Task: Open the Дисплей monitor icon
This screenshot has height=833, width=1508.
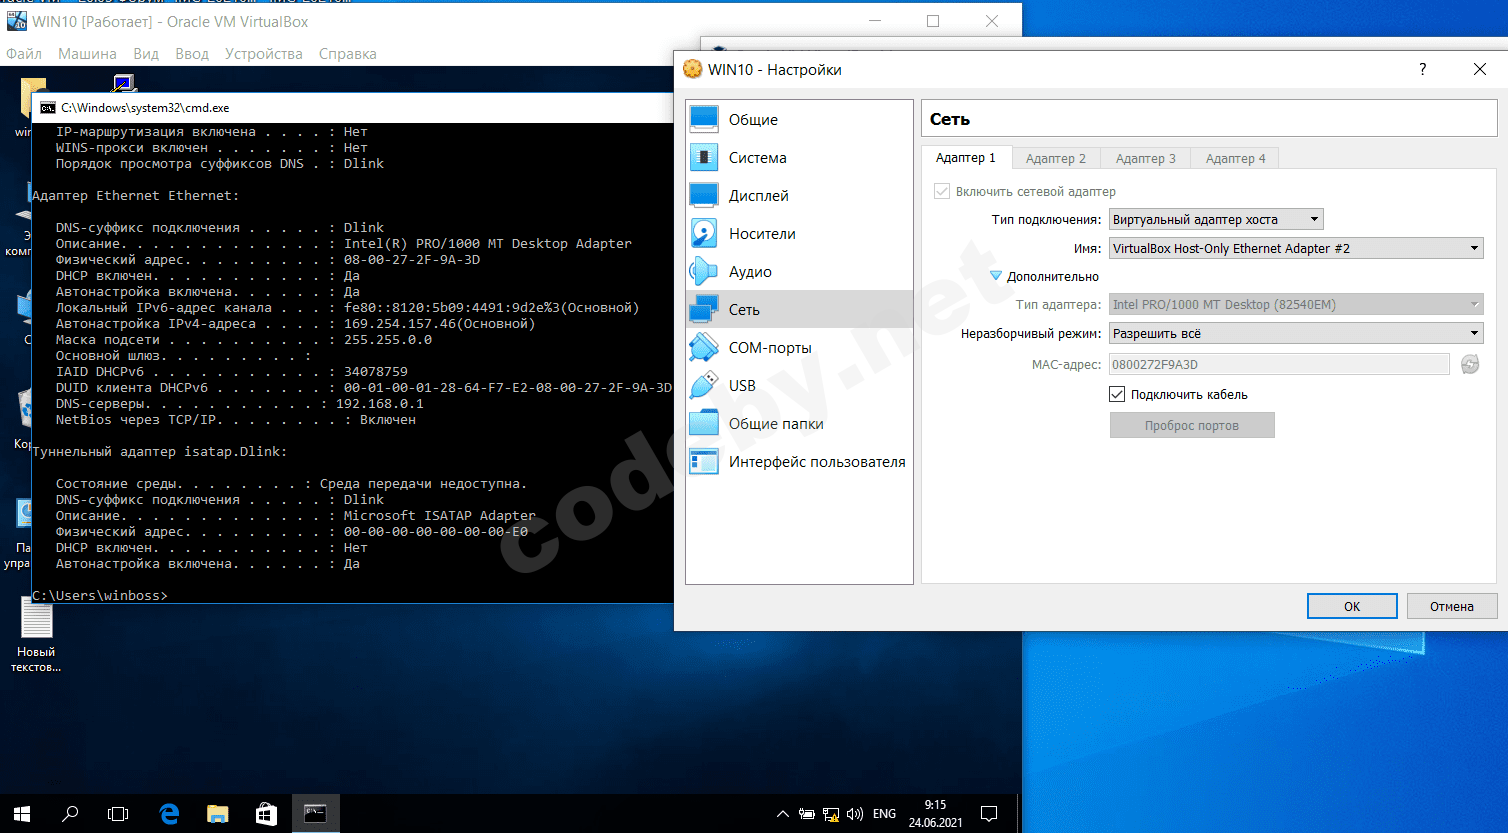Action: pyautogui.click(x=704, y=195)
